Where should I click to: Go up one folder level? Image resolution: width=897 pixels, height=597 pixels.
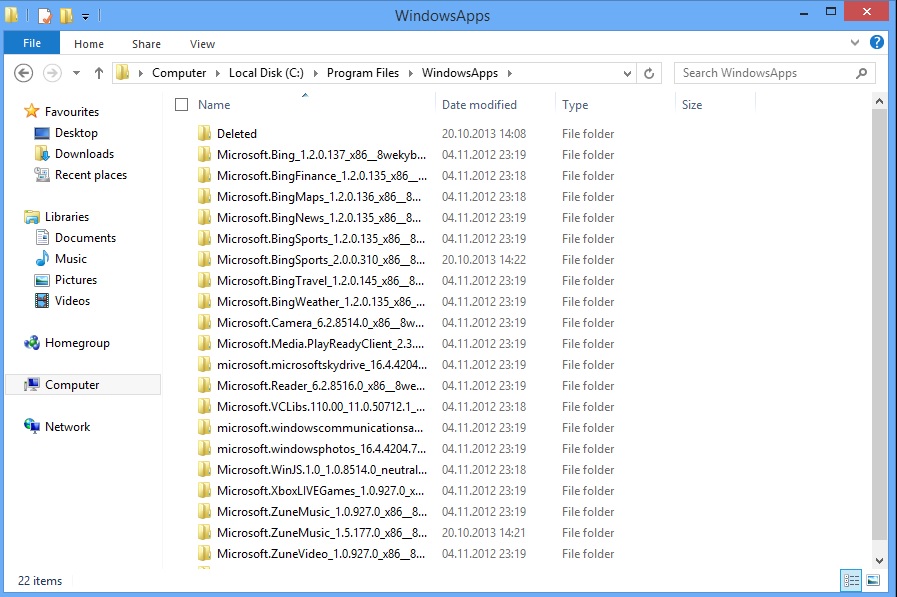click(98, 73)
